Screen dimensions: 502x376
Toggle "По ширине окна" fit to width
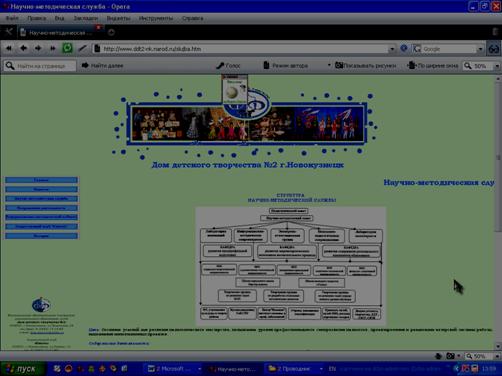[x=433, y=66]
